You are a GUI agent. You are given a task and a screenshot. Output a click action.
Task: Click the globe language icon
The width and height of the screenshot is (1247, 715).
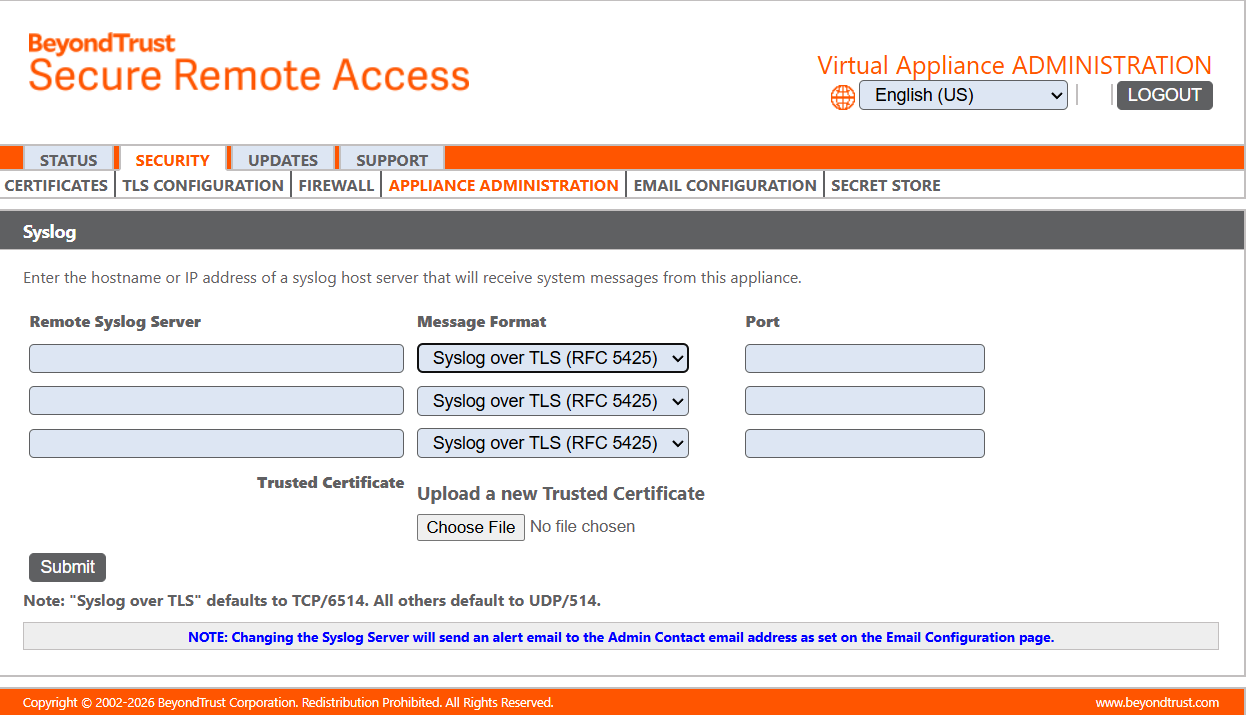coord(843,97)
